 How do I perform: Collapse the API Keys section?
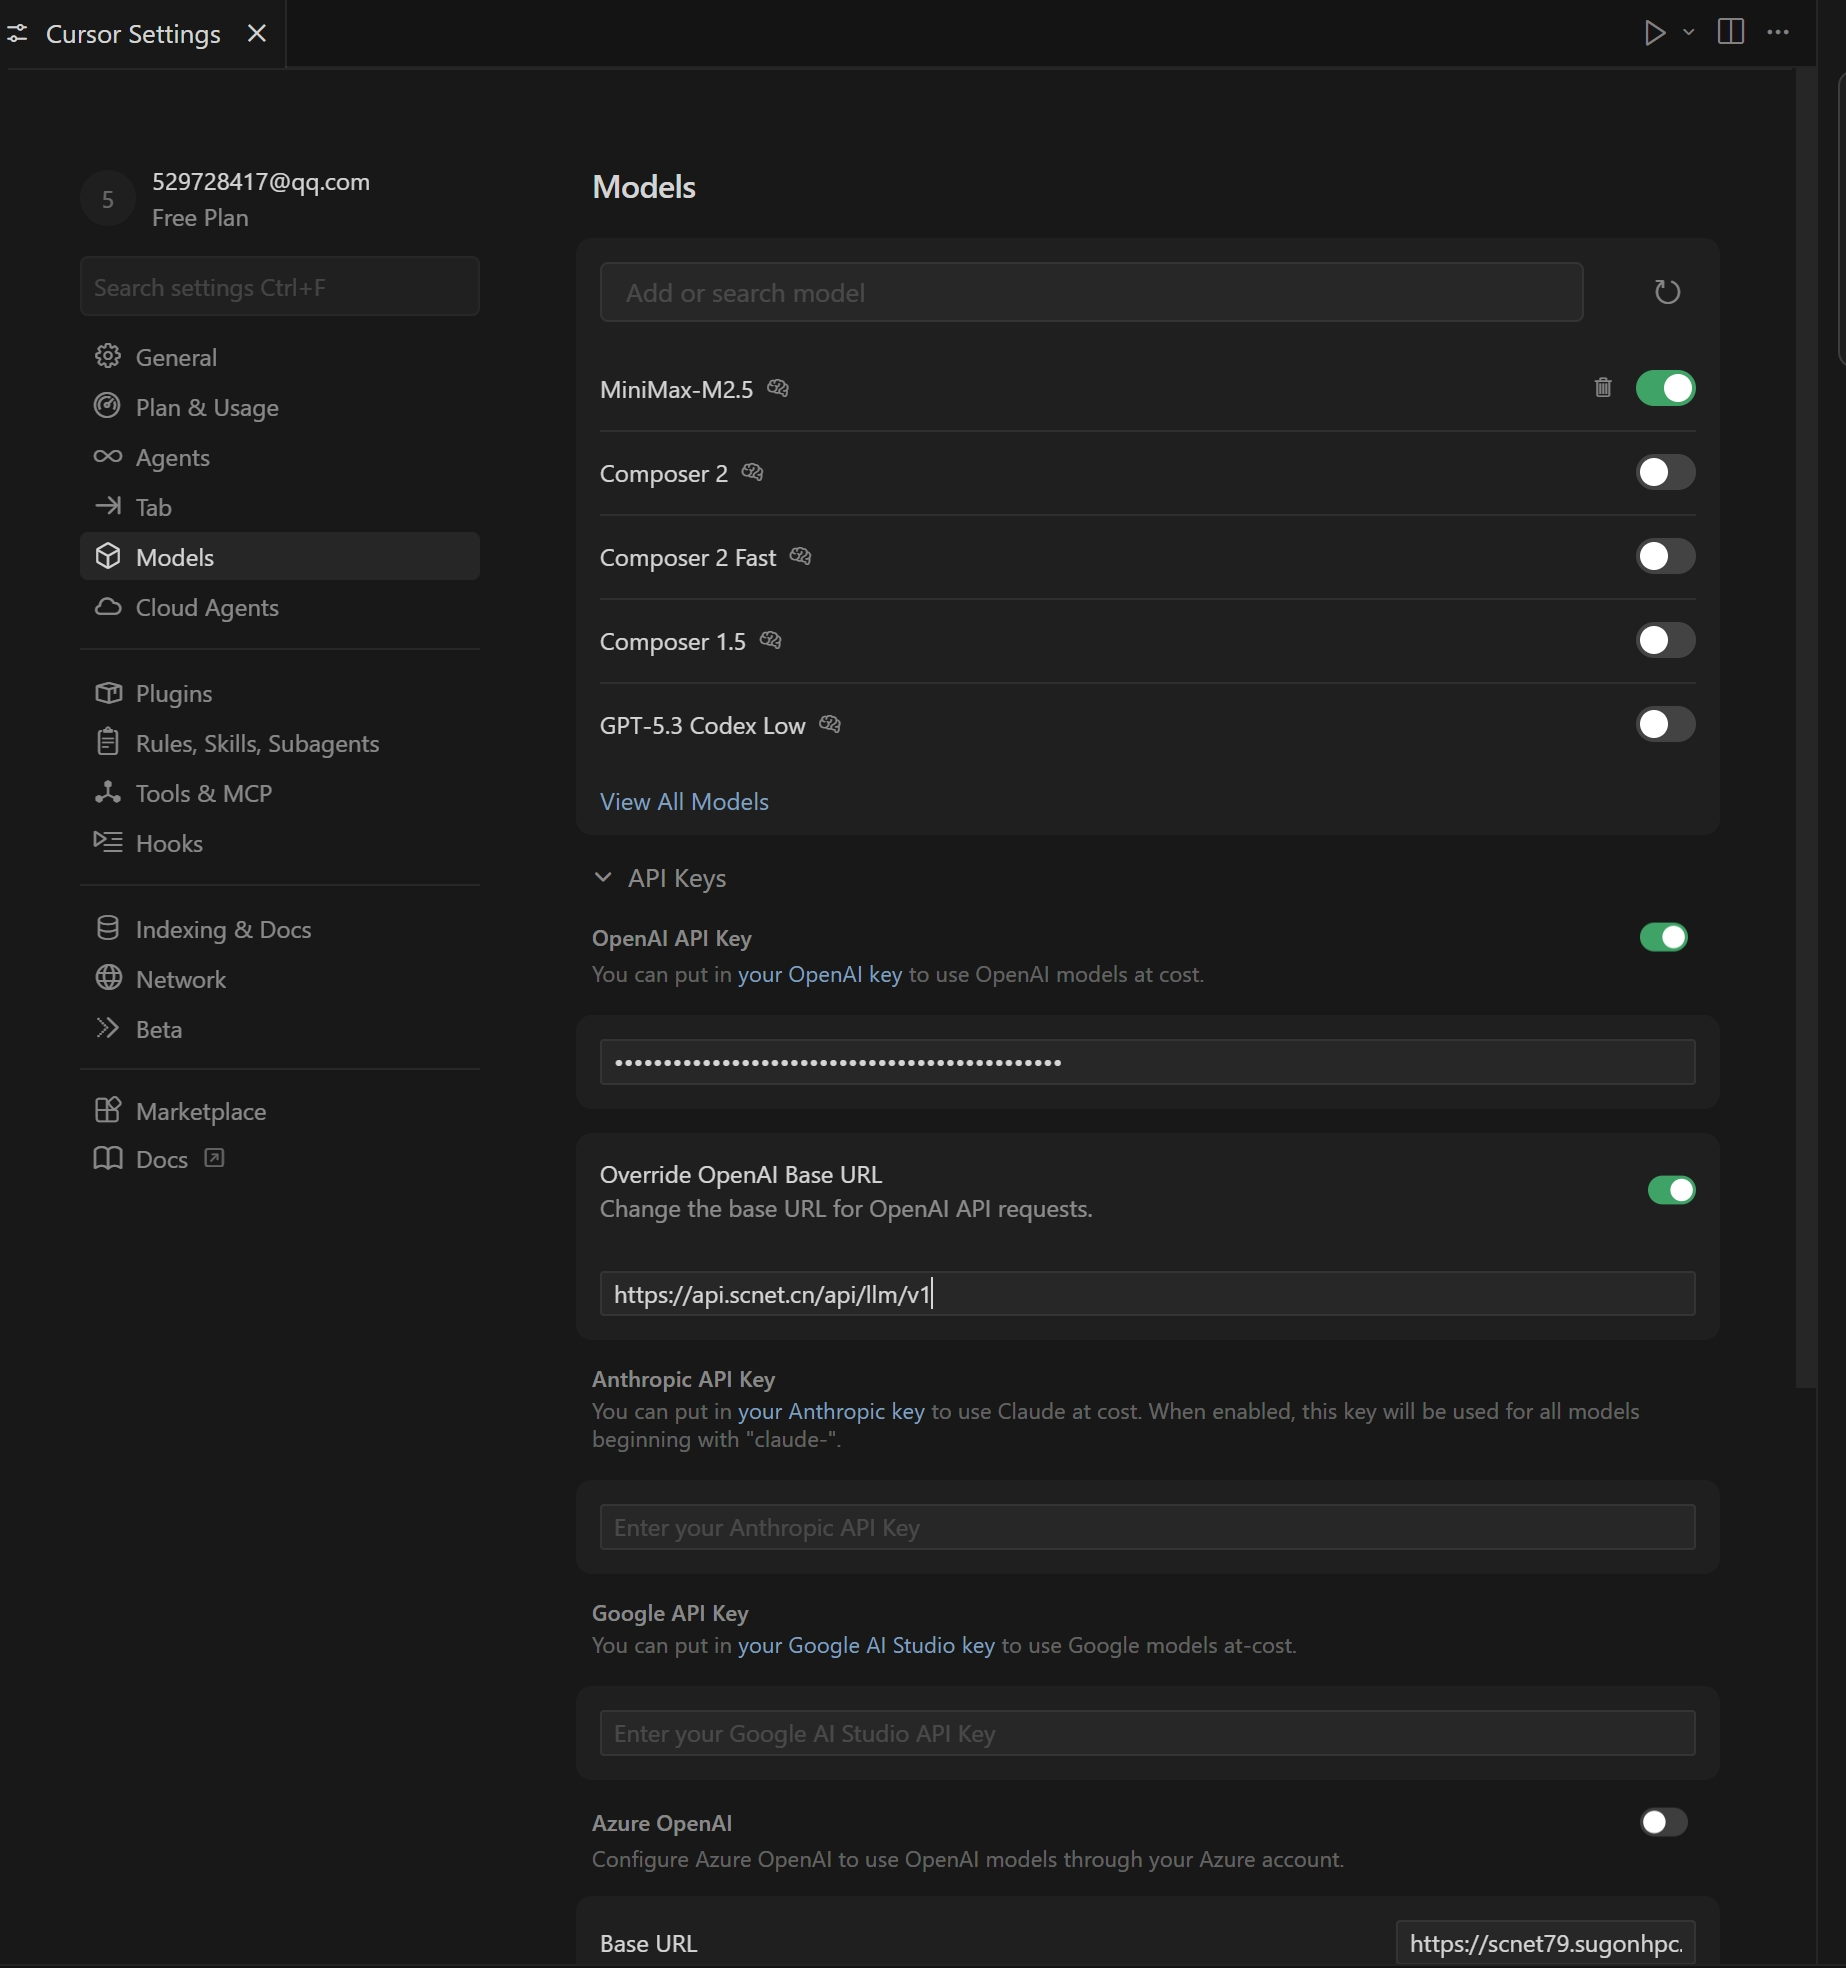(603, 878)
